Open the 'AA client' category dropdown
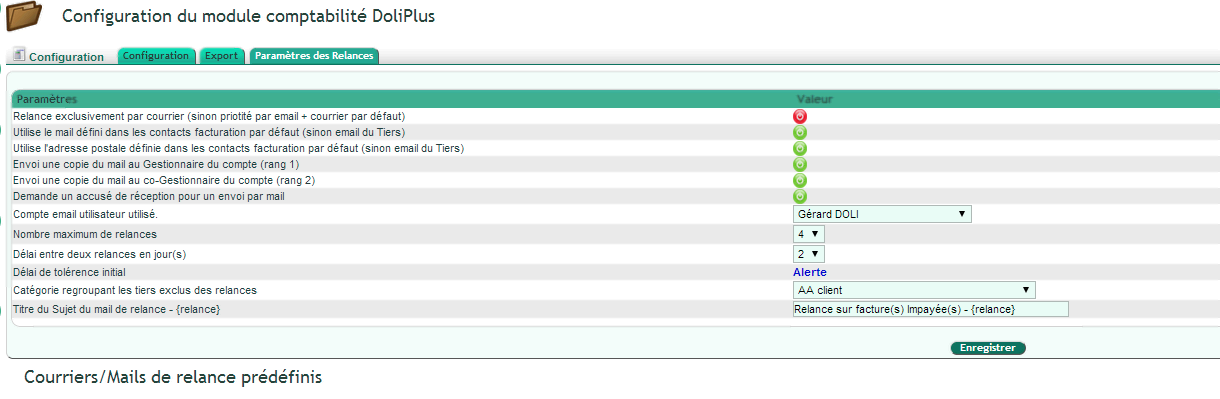The image size is (1220, 399). coord(914,290)
